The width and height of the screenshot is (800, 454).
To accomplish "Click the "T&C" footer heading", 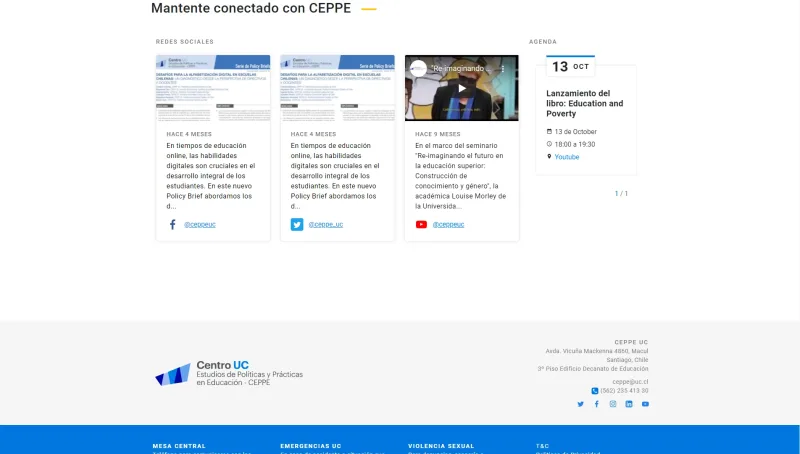I will (x=542, y=446).
